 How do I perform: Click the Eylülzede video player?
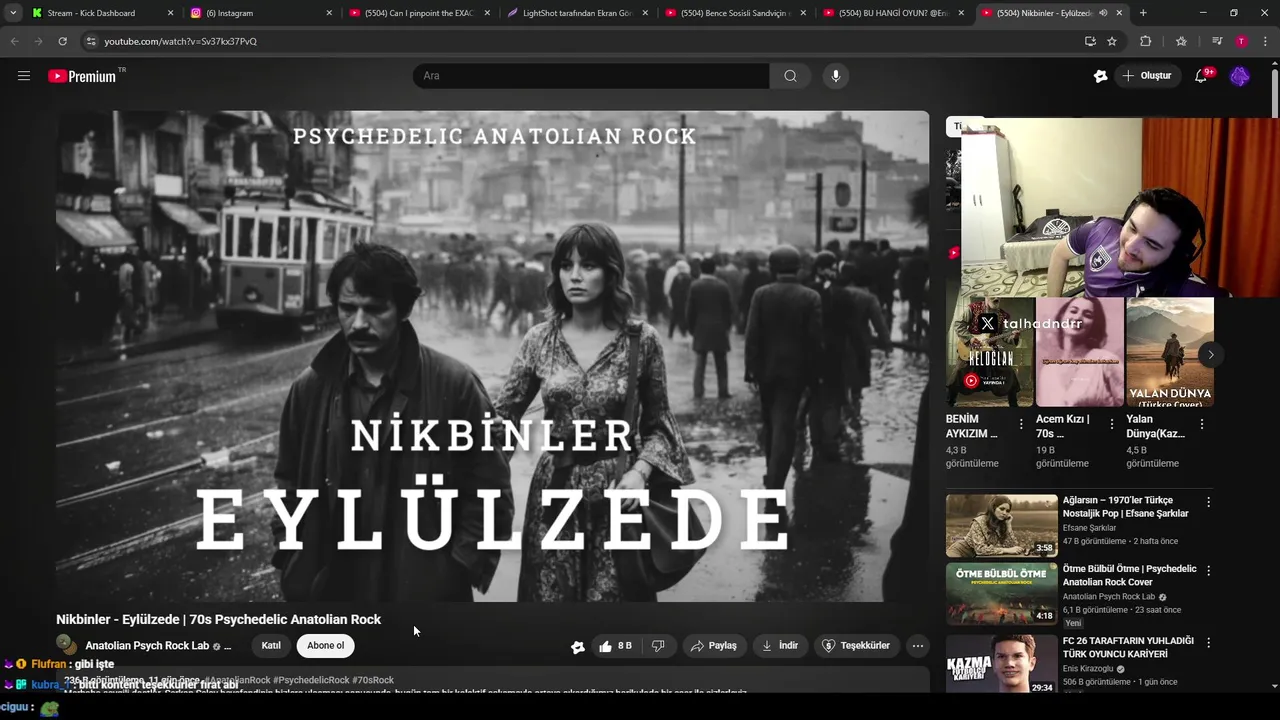(492, 356)
